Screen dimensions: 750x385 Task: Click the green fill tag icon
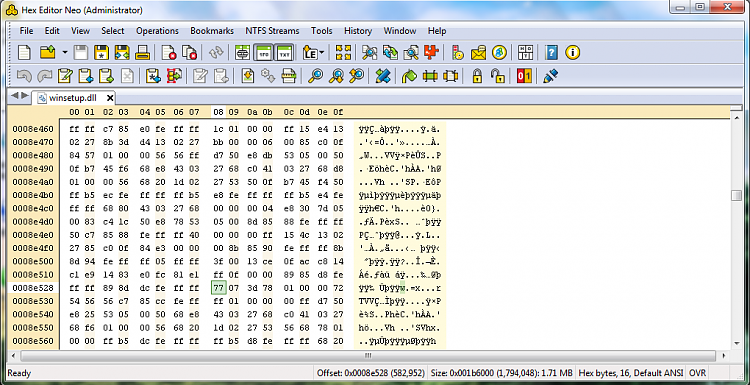coord(409,76)
